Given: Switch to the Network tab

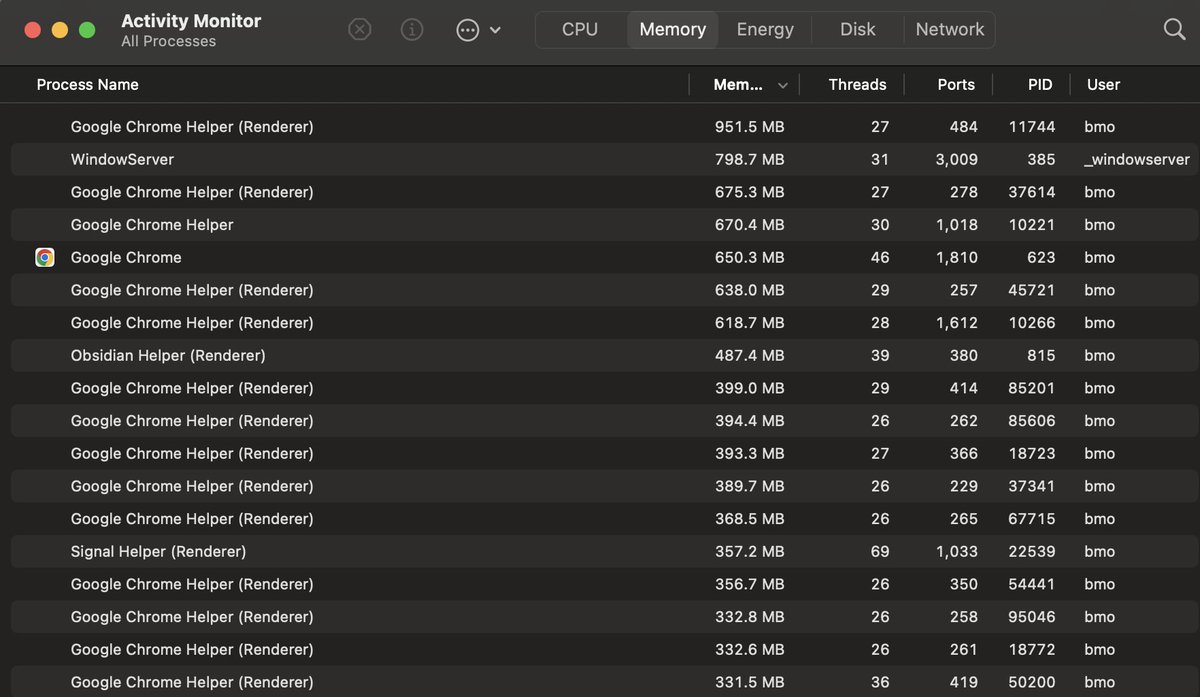Looking at the screenshot, I should pos(950,30).
